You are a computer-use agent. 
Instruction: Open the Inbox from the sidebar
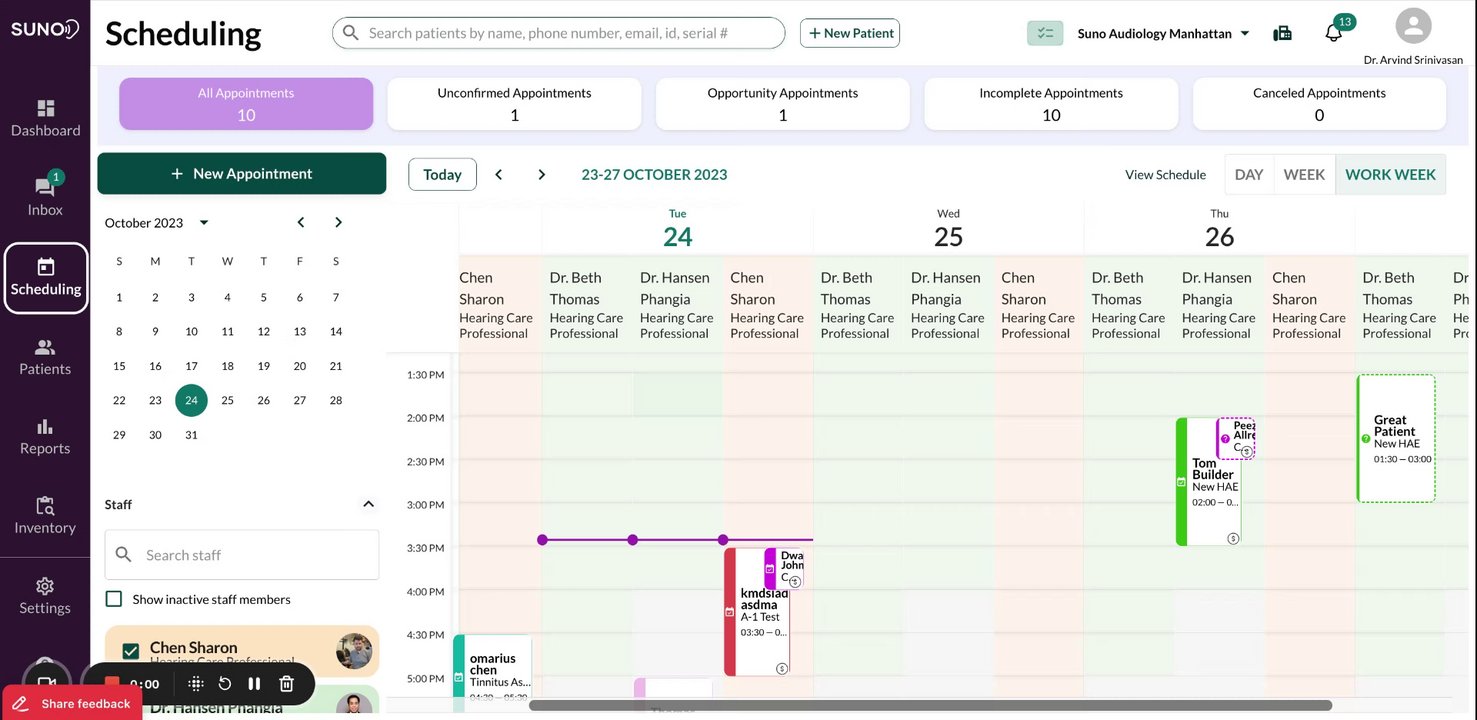(x=45, y=195)
